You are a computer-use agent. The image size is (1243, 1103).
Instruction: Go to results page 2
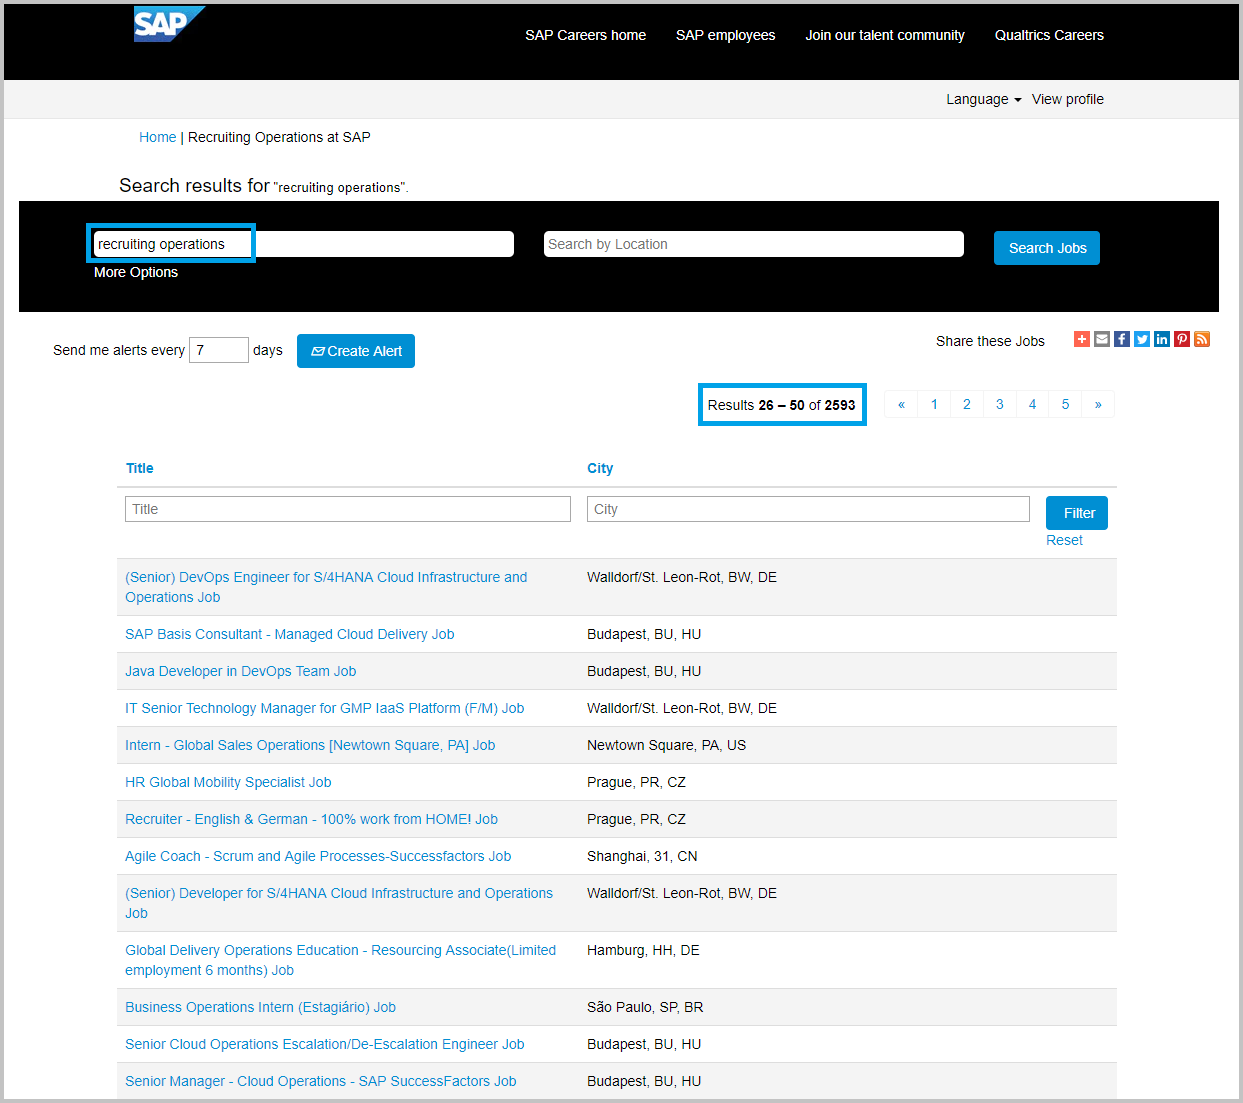click(967, 404)
